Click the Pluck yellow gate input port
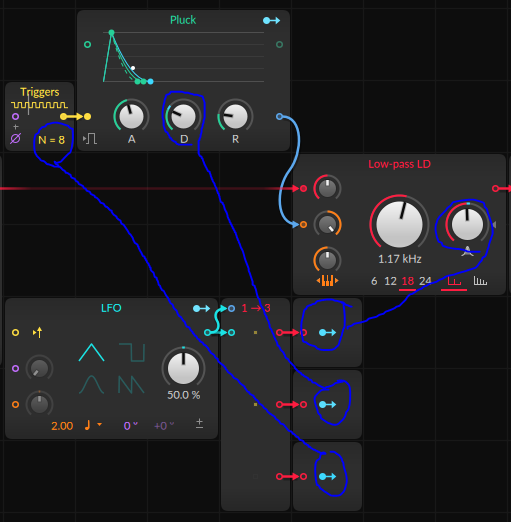This screenshot has height=522, width=511. click(87, 116)
